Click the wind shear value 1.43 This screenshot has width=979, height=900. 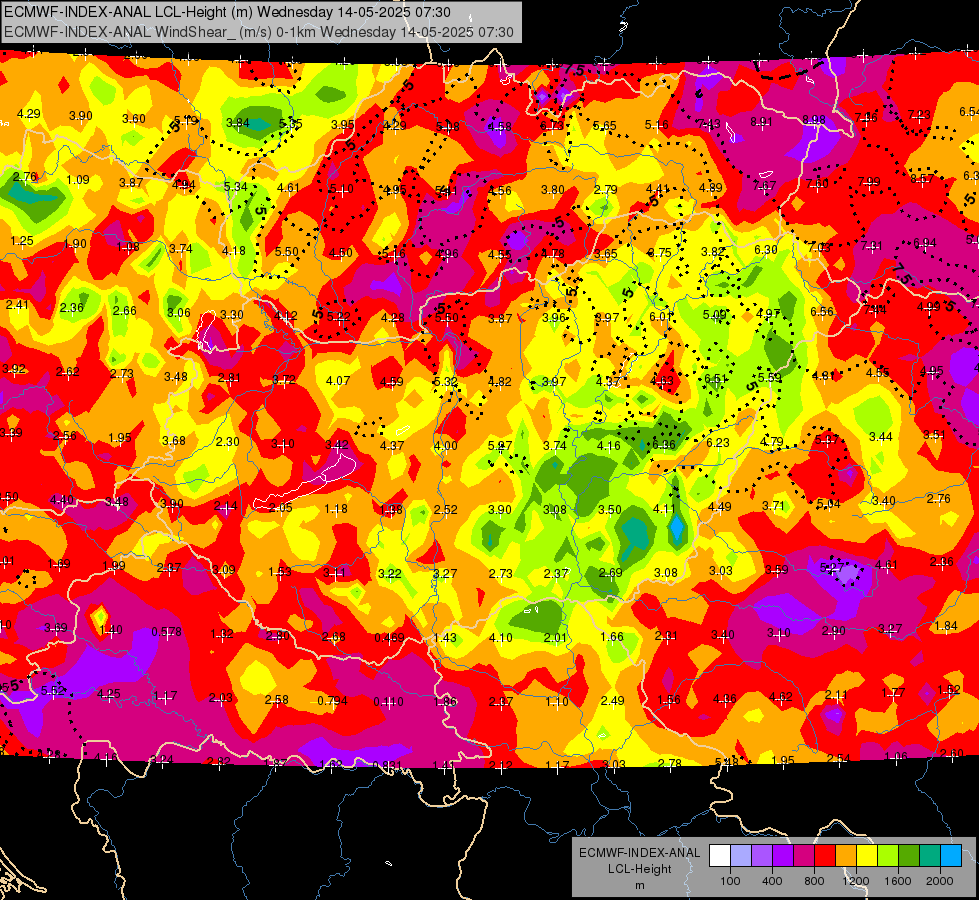pos(445,638)
